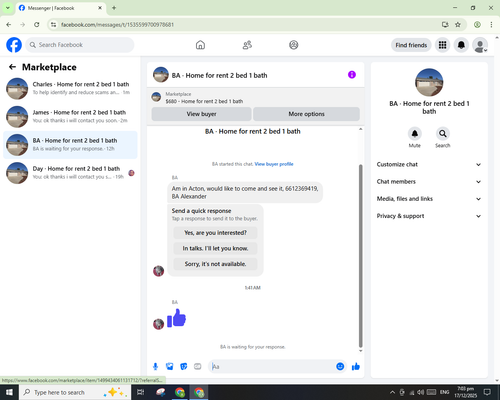Open the Facebook menu grid icon
This screenshot has width=500, height=400.
coord(442,45)
